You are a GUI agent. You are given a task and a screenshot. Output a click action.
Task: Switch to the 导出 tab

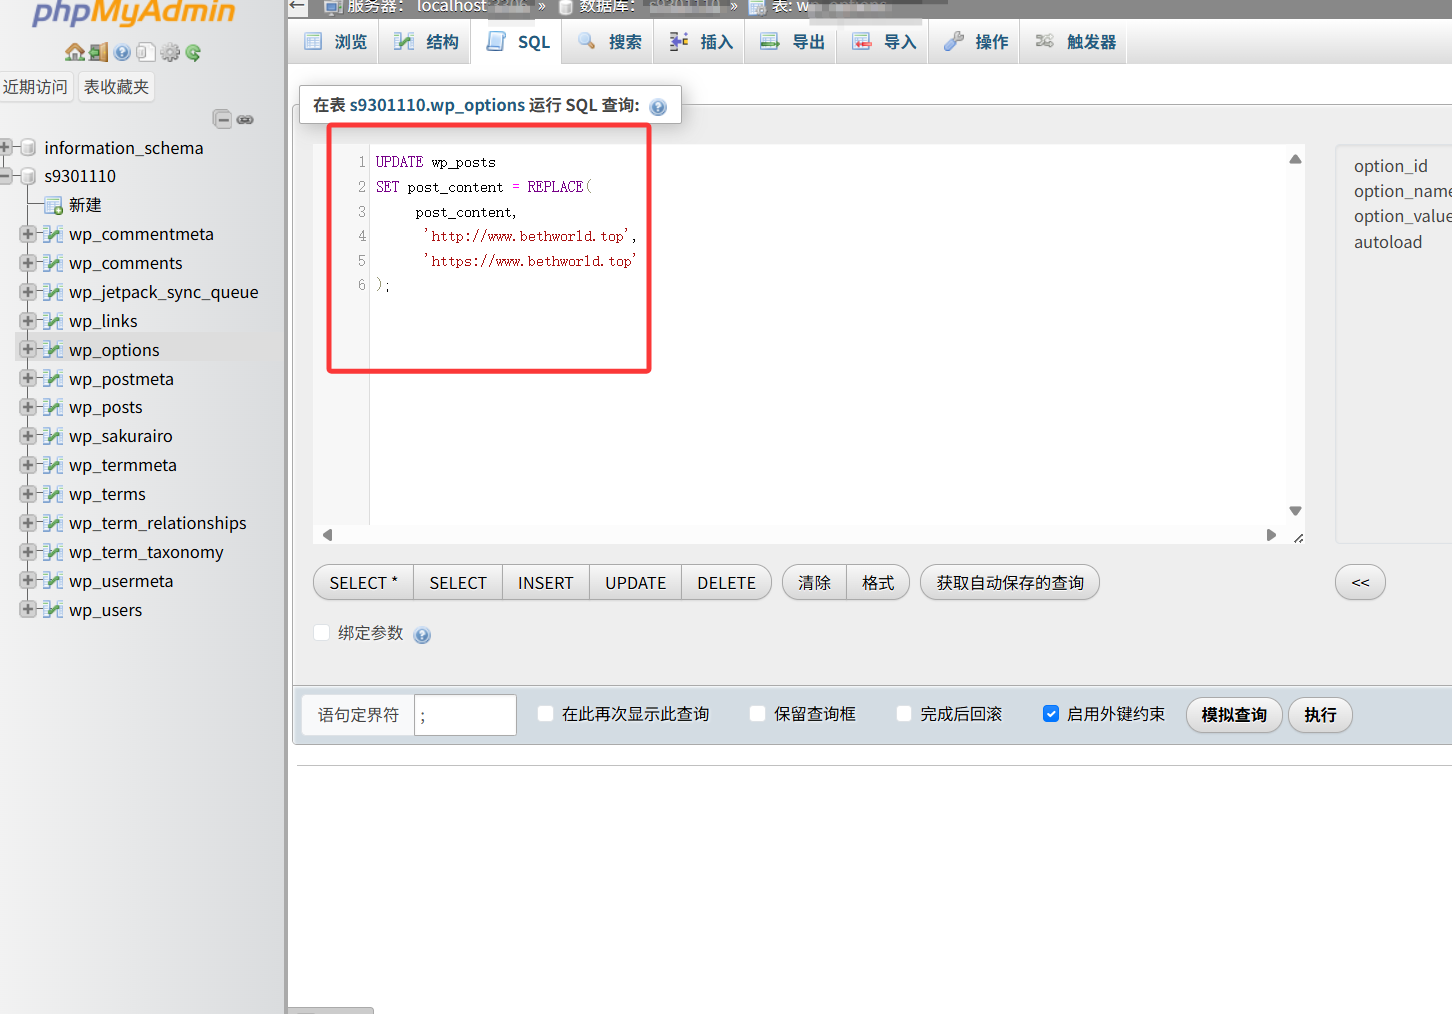click(x=796, y=42)
